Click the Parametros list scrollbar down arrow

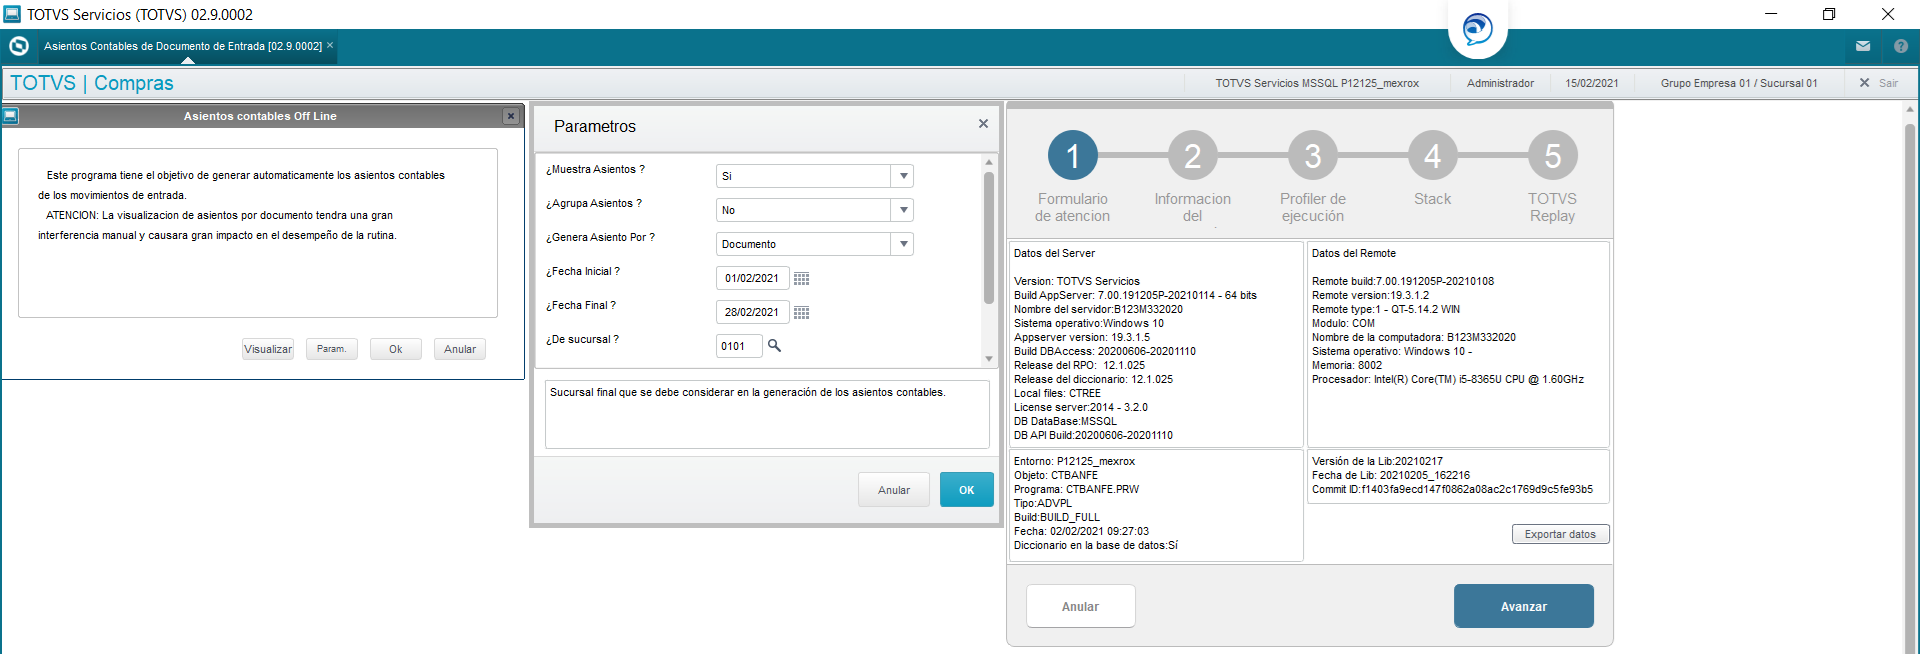coord(989,359)
